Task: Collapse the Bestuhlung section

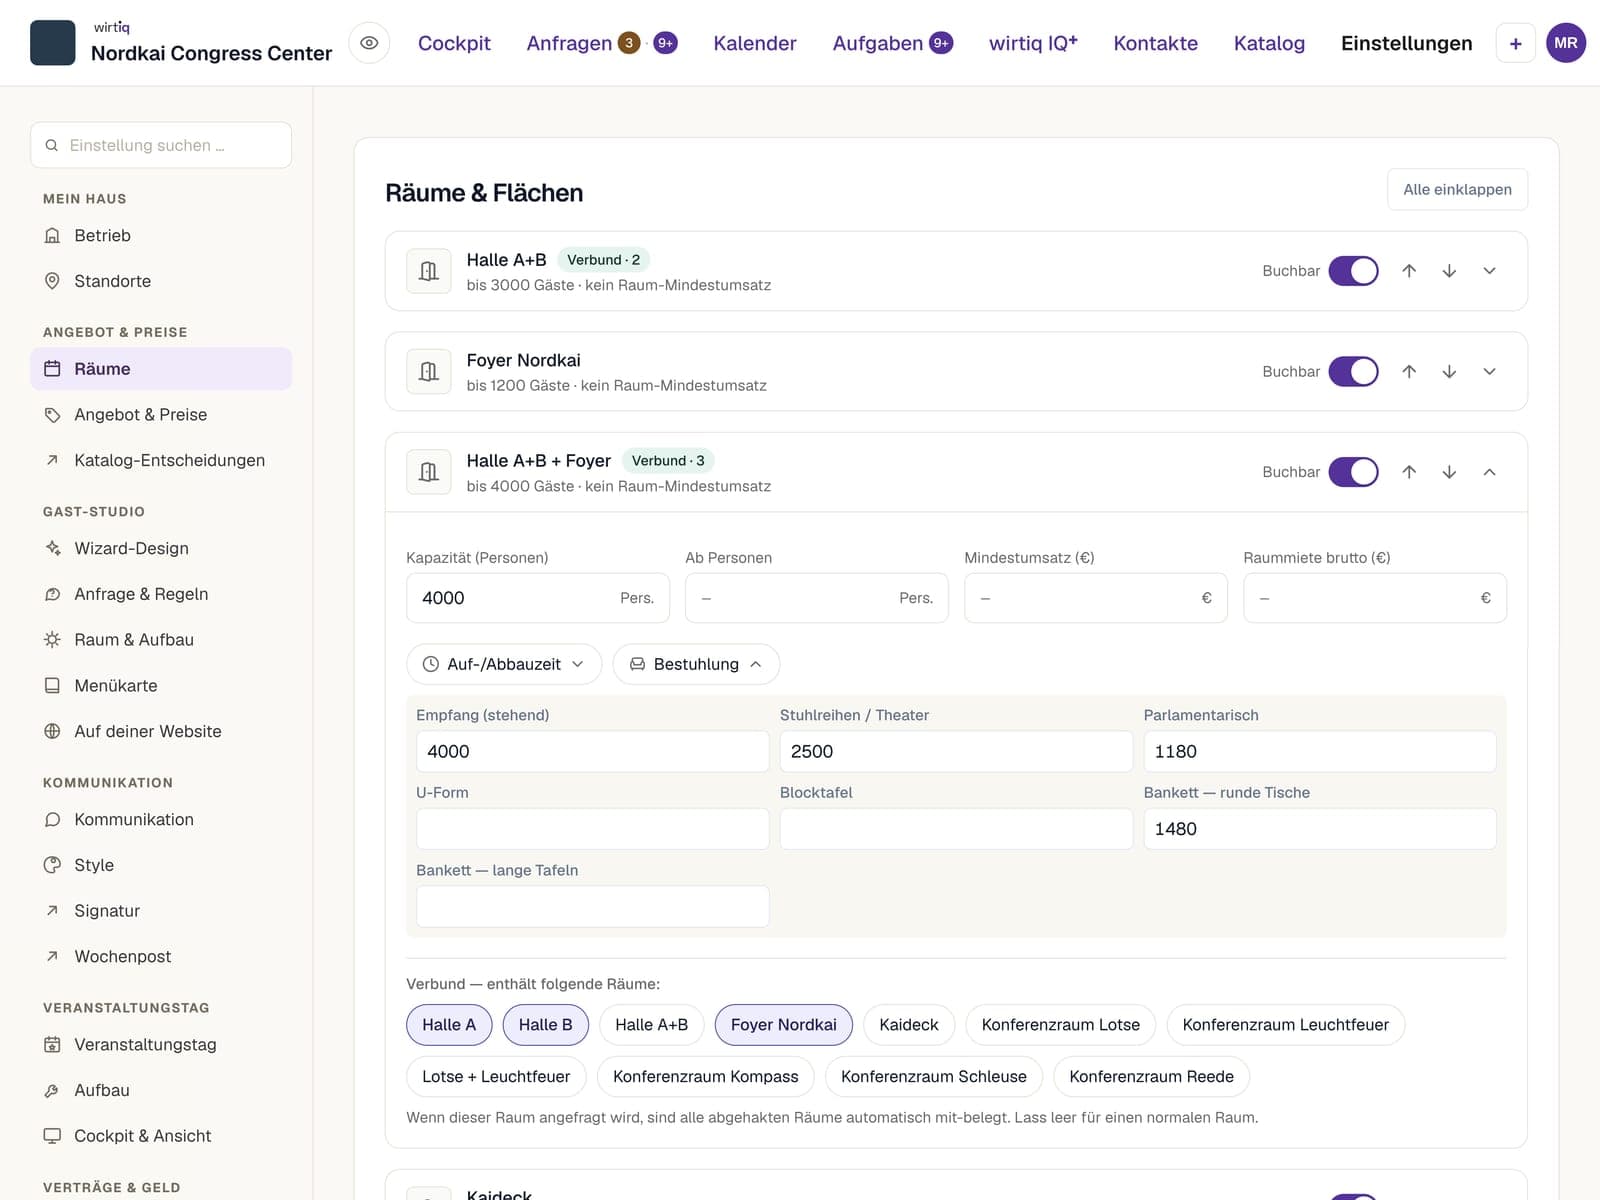Action: pos(696,664)
